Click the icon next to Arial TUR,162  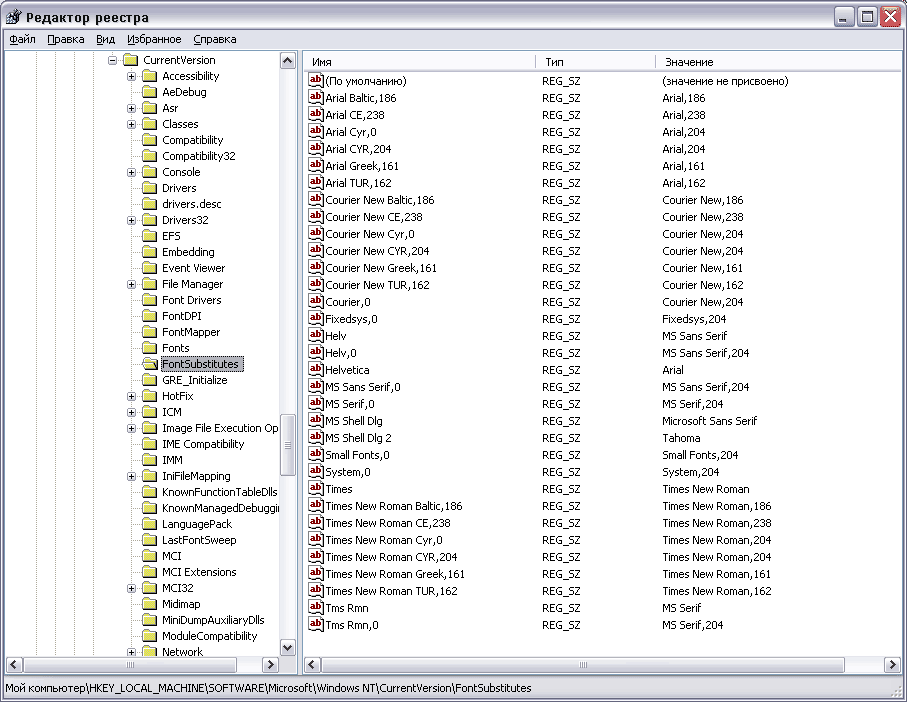click(x=315, y=182)
